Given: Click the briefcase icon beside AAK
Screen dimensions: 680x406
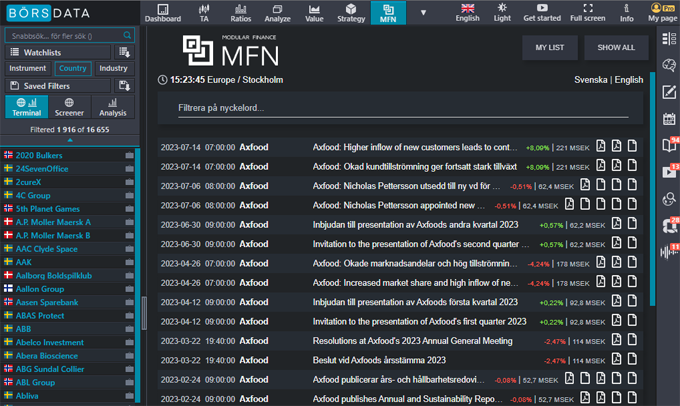Looking at the screenshot, I should (129, 262).
